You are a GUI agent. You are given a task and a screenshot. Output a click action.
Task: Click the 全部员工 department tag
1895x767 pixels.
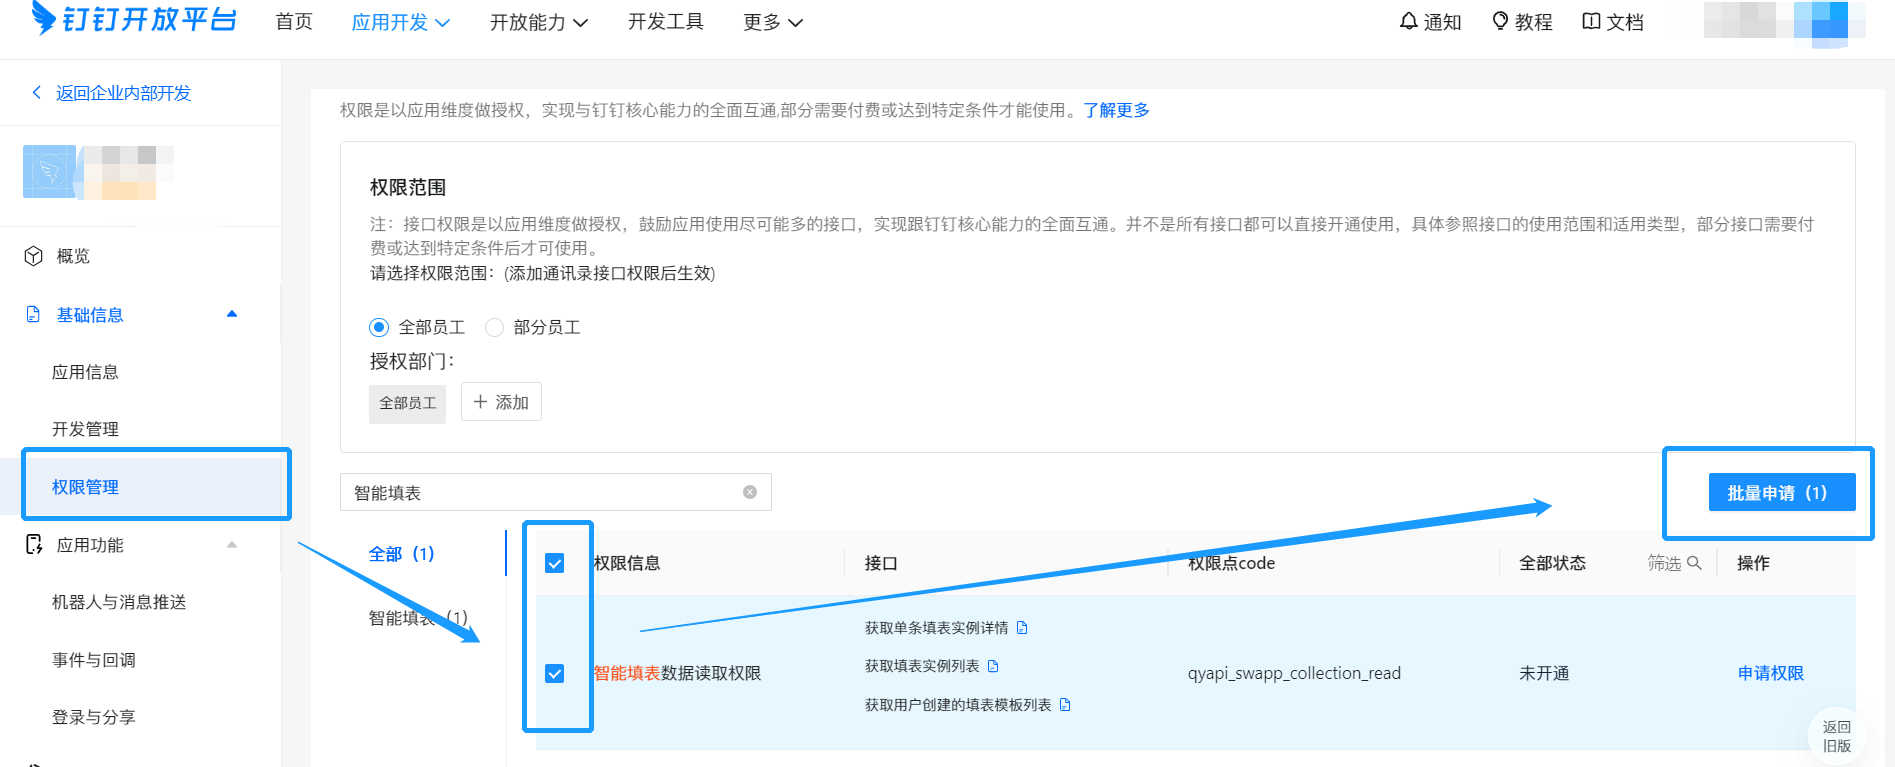coord(407,403)
